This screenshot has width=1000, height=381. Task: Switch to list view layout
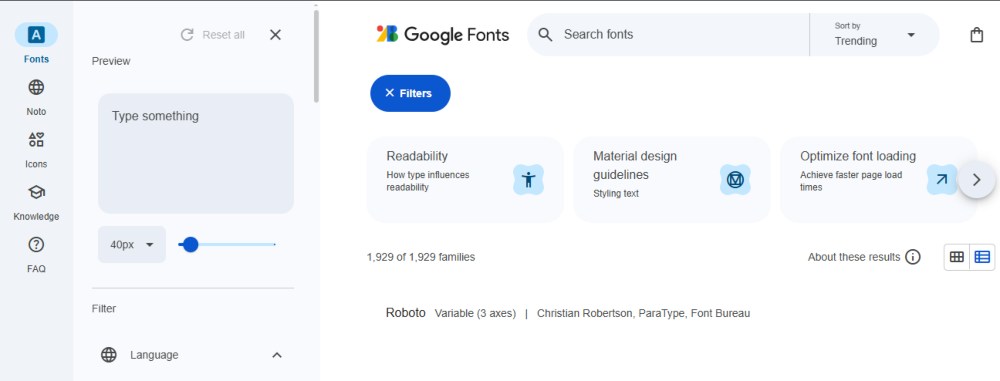(x=982, y=257)
